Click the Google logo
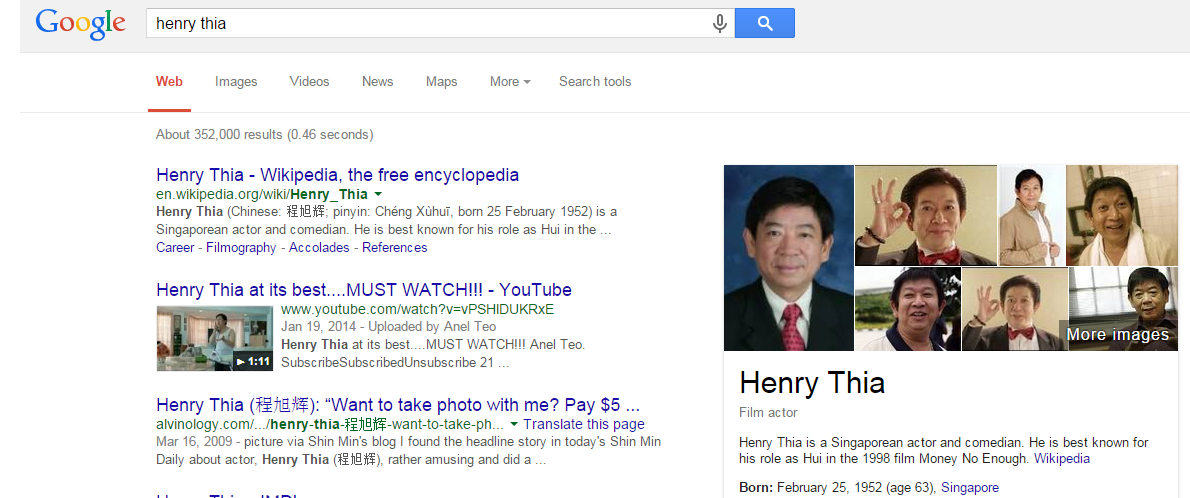 80,24
